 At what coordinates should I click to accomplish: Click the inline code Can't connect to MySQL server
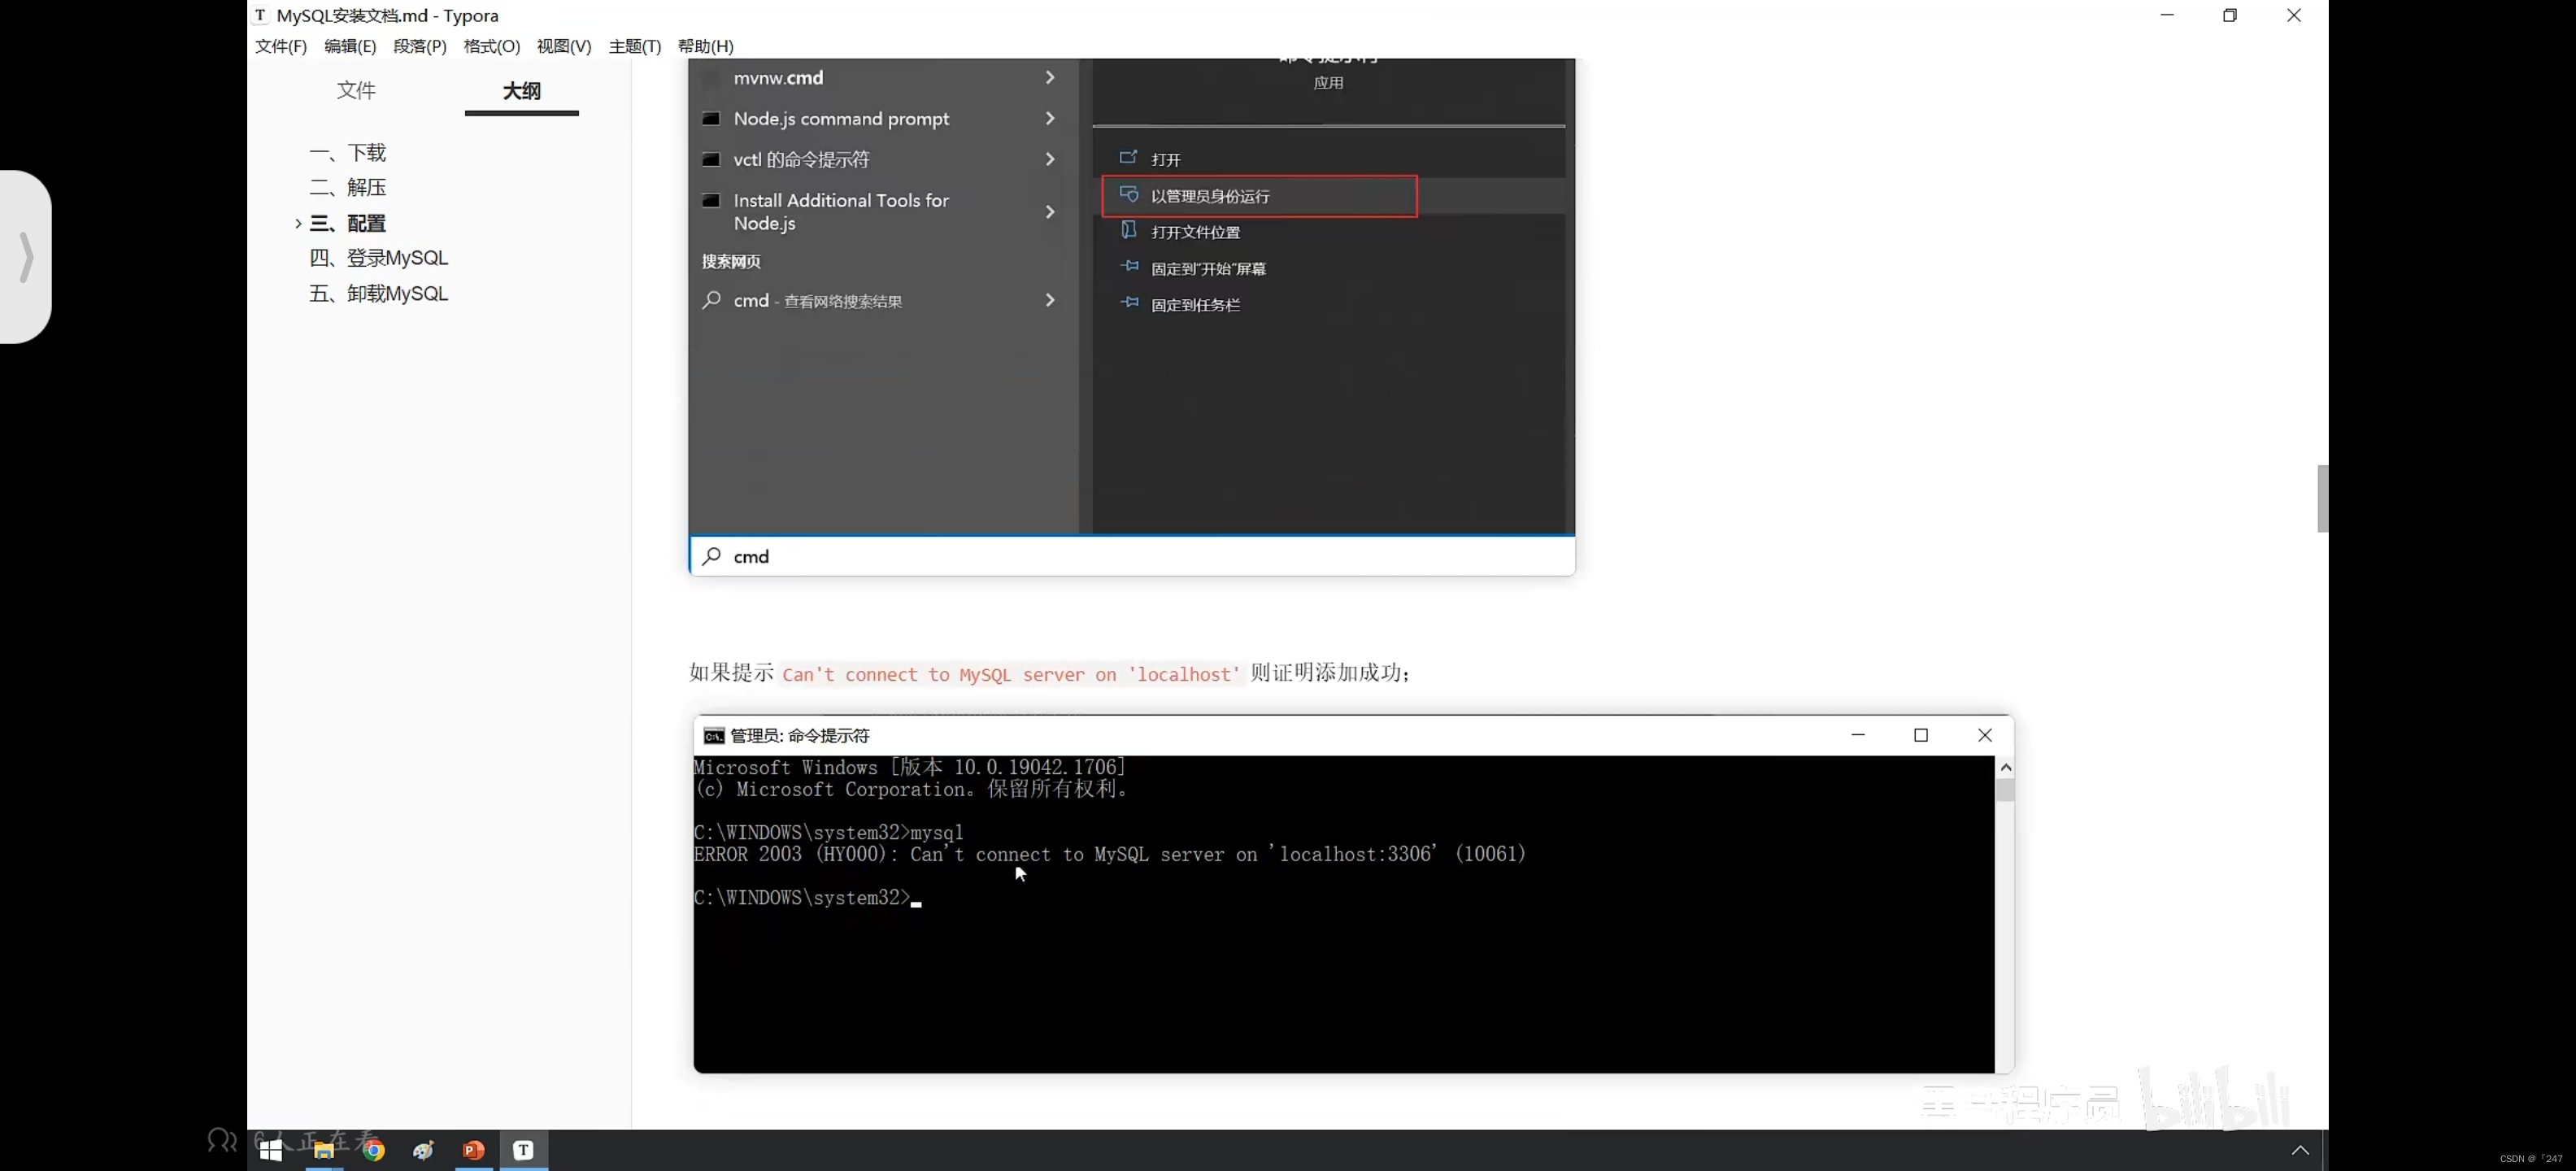coord(1011,674)
